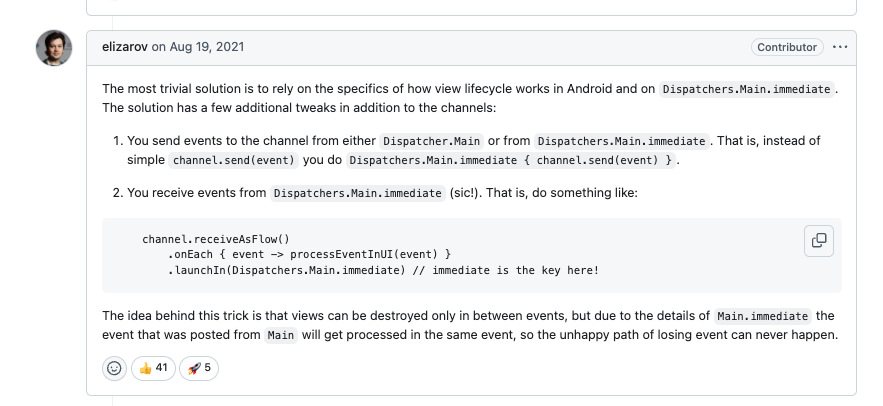Click the elizarov profile avatar
The height and width of the screenshot is (406, 883).
tap(54, 47)
